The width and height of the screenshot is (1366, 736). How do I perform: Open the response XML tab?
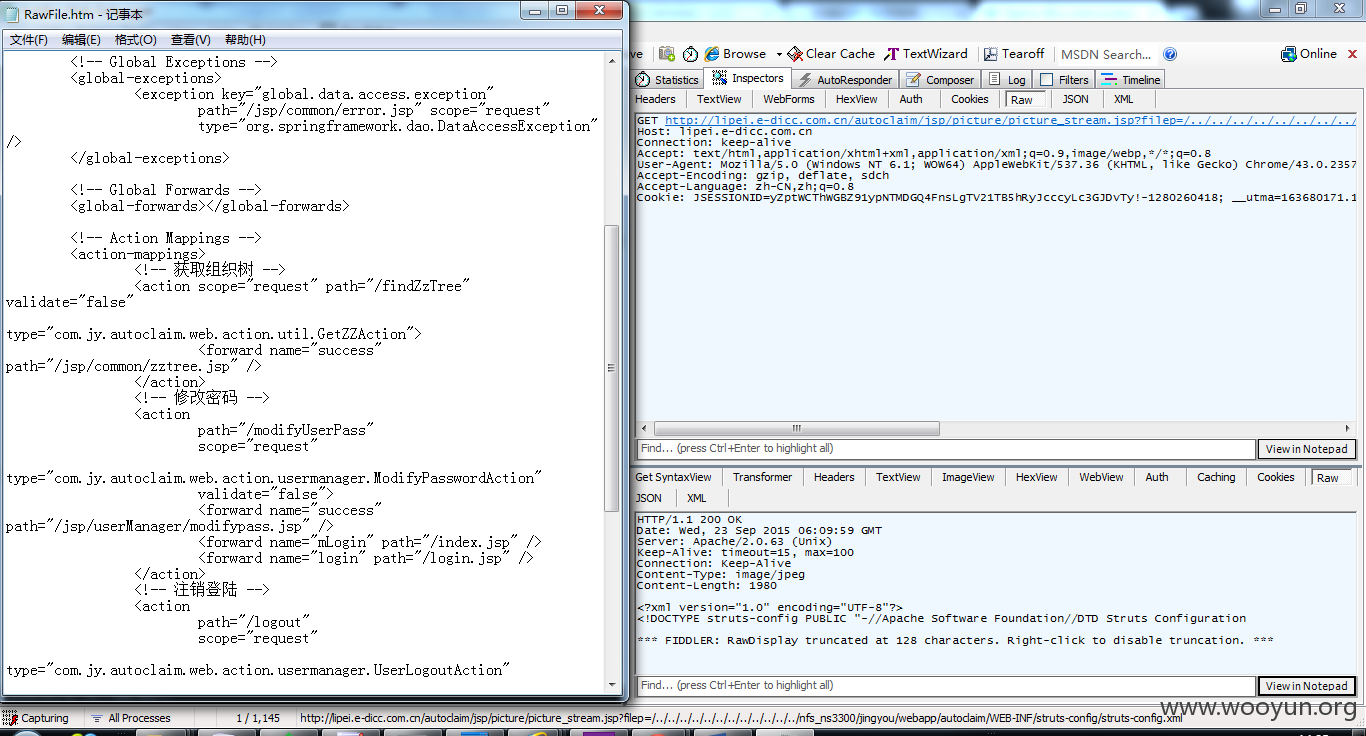[697, 498]
